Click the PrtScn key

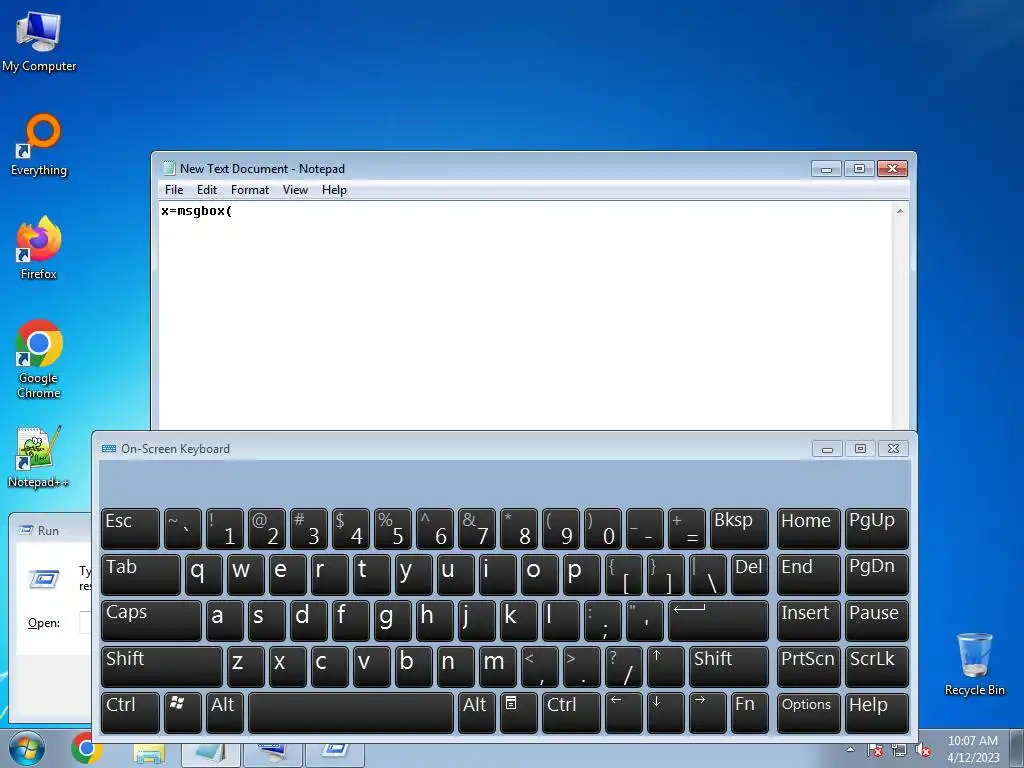tap(808, 666)
